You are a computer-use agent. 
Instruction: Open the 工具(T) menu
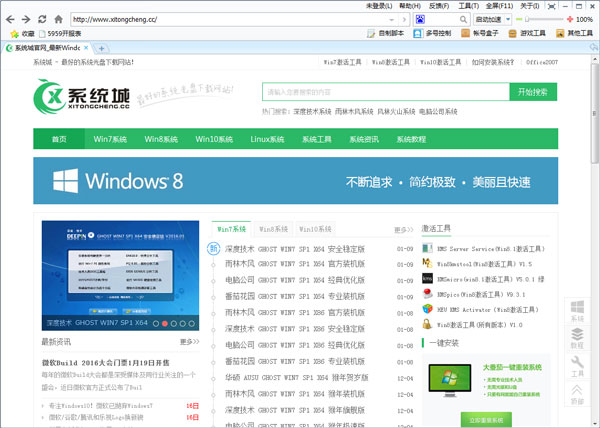pyautogui.click(x=468, y=6)
